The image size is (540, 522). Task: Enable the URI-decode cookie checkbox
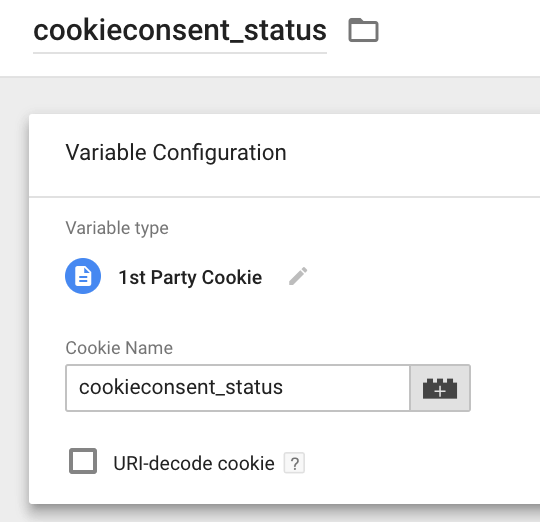(x=83, y=461)
